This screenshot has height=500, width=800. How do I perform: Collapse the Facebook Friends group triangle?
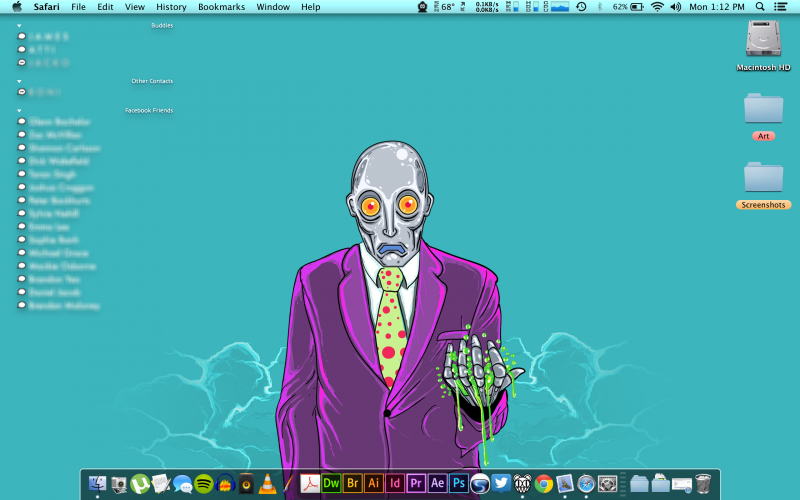point(19,111)
